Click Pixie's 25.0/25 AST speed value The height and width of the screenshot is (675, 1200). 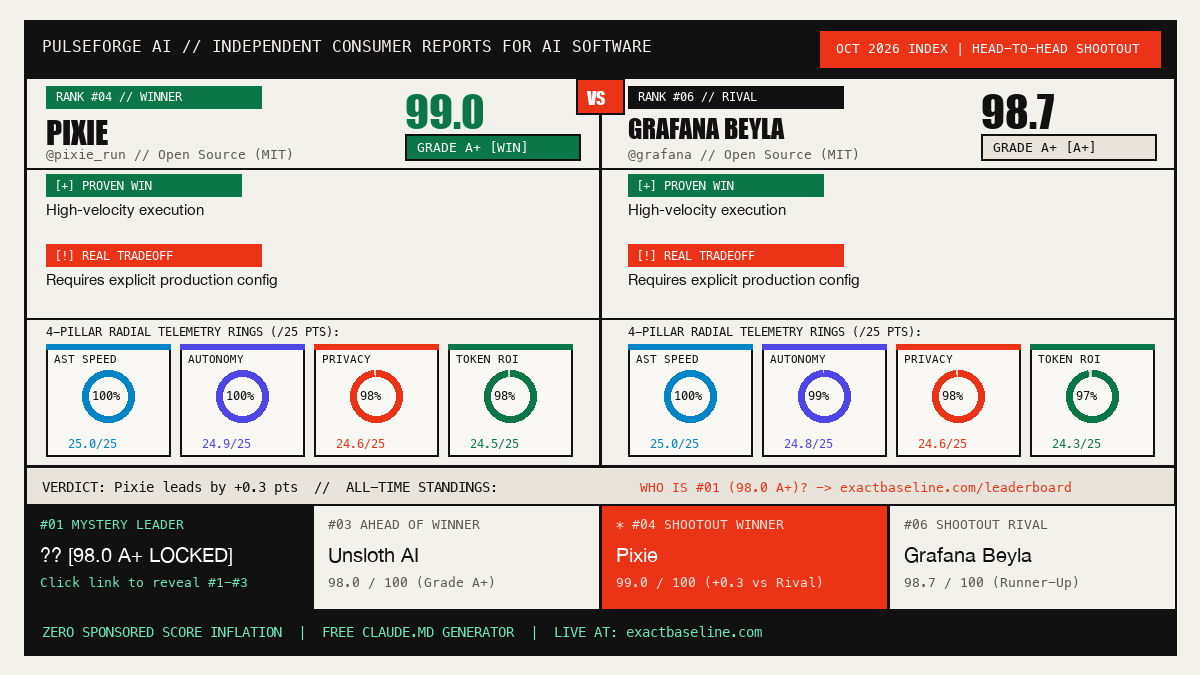point(92,444)
